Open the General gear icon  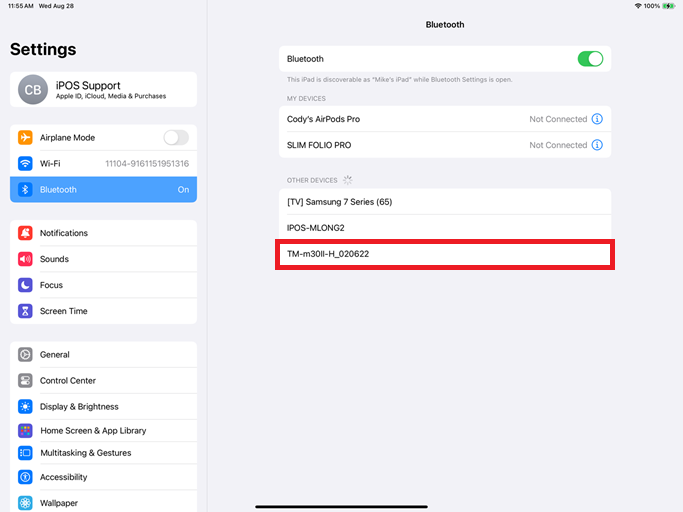(25, 355)
